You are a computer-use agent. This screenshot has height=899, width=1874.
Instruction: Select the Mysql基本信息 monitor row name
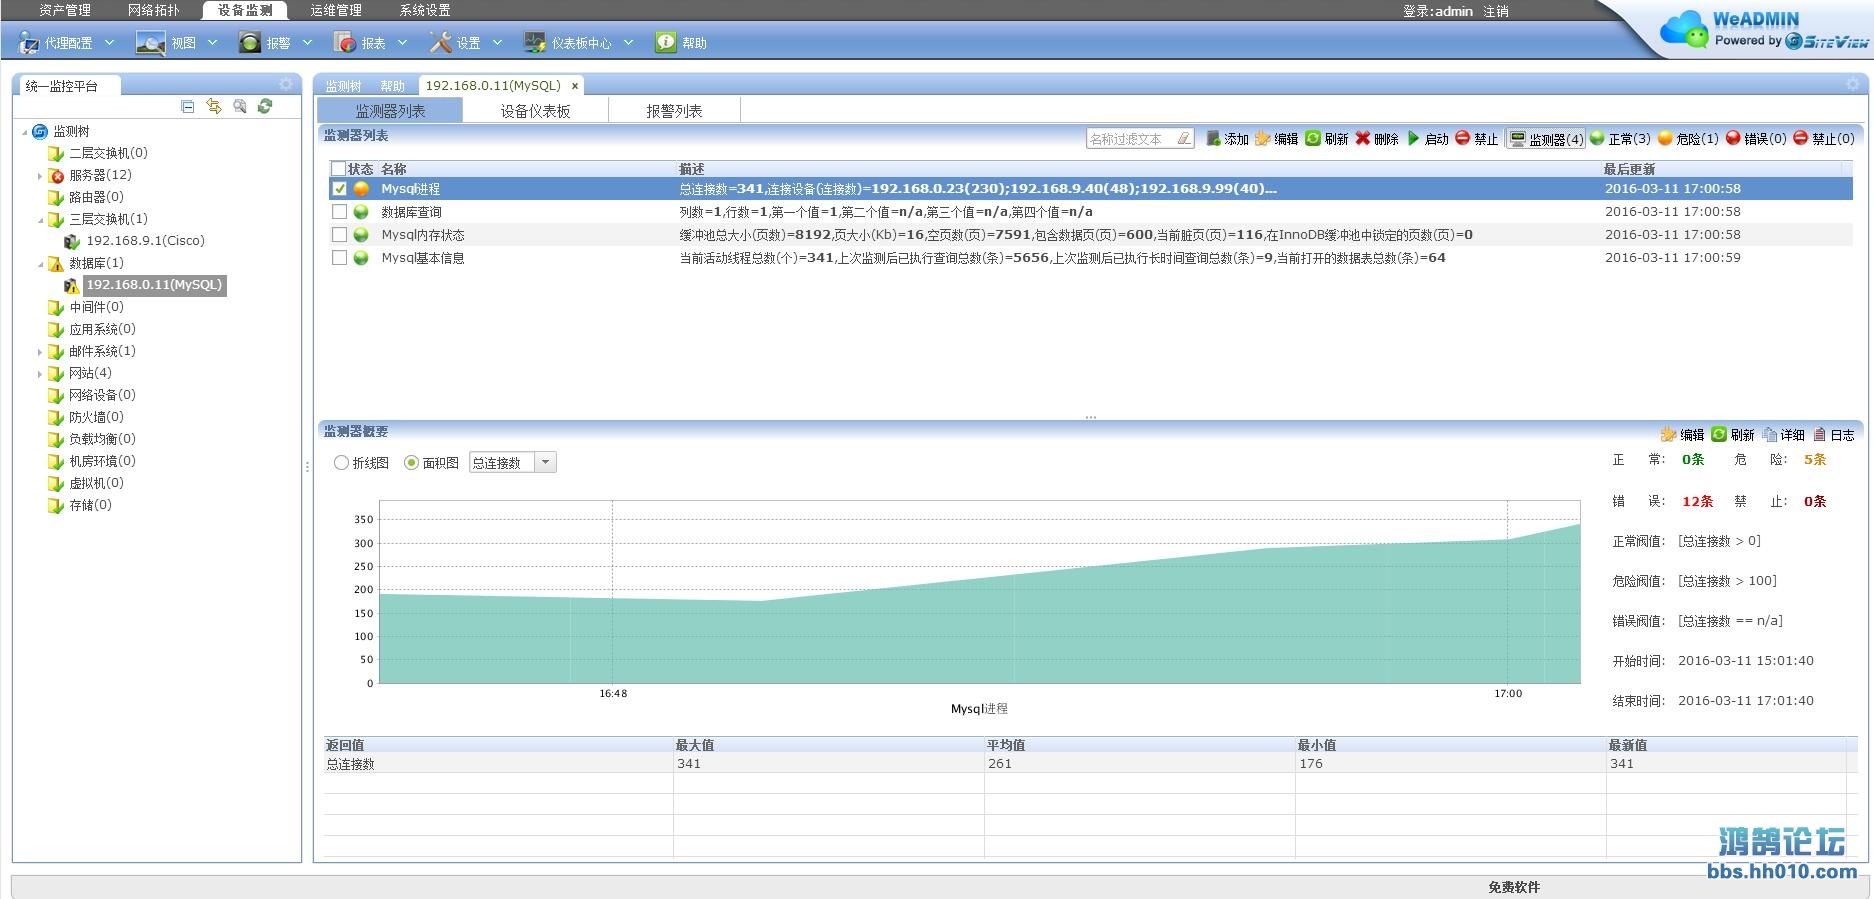[423, 258]
